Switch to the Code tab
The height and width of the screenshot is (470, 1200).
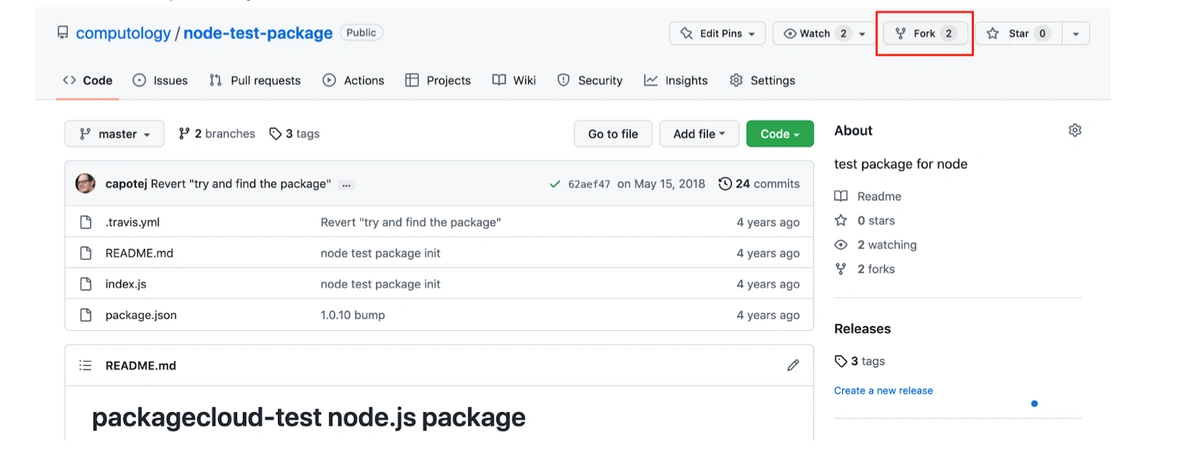(87, 80)
